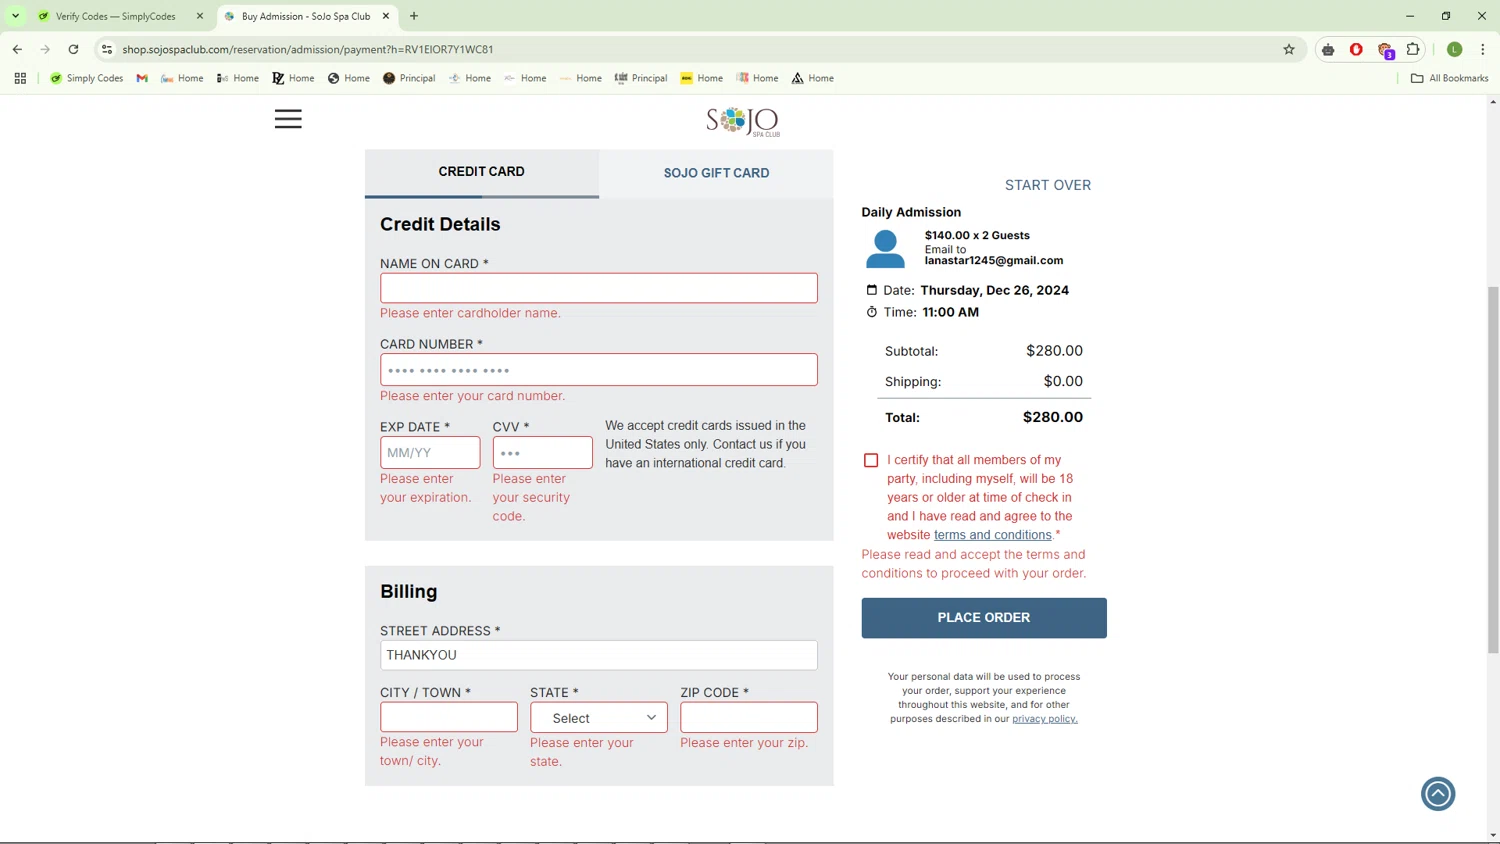Reload the page
The height and width of the screenshot is (844, 1500).
tap(73, 49)
